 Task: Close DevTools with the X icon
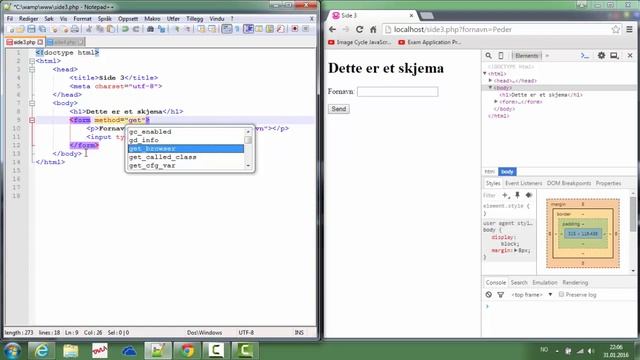point(630,56)
